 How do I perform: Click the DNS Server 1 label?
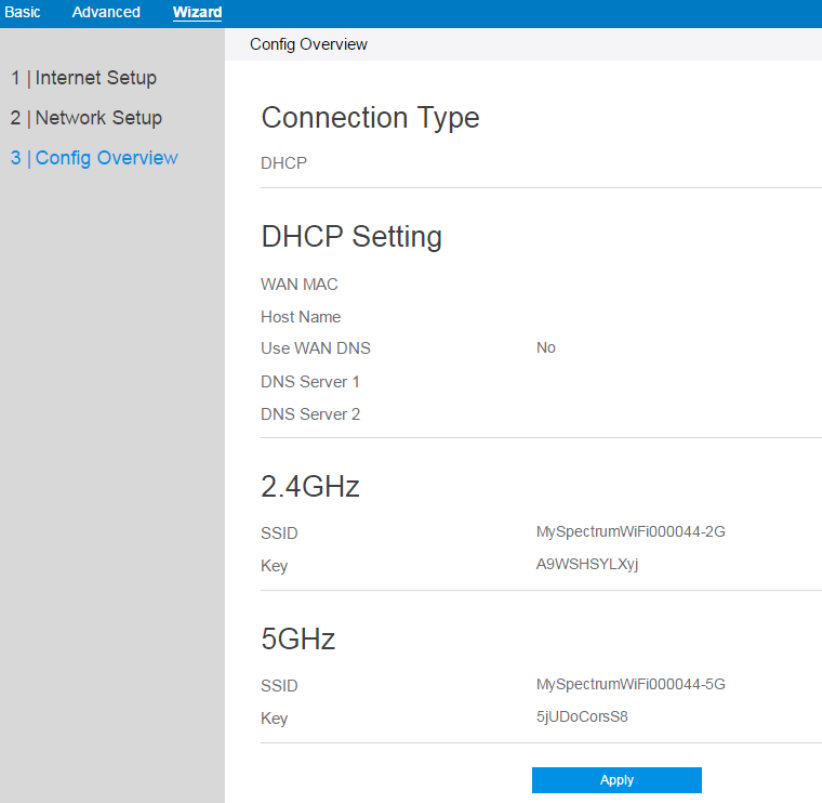click(310, 382)
